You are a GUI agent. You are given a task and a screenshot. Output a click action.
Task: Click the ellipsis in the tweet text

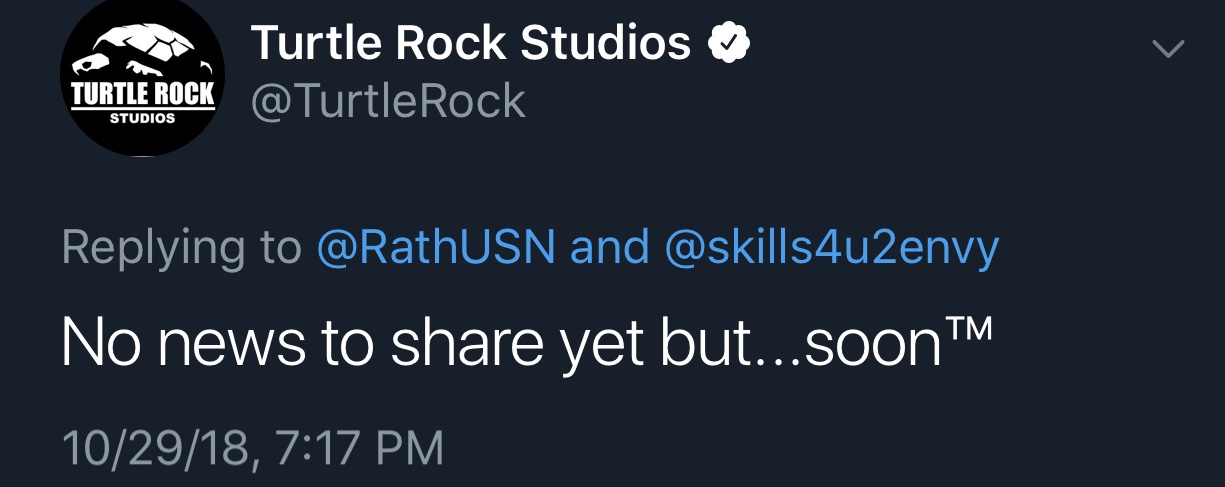coord(776,355)
